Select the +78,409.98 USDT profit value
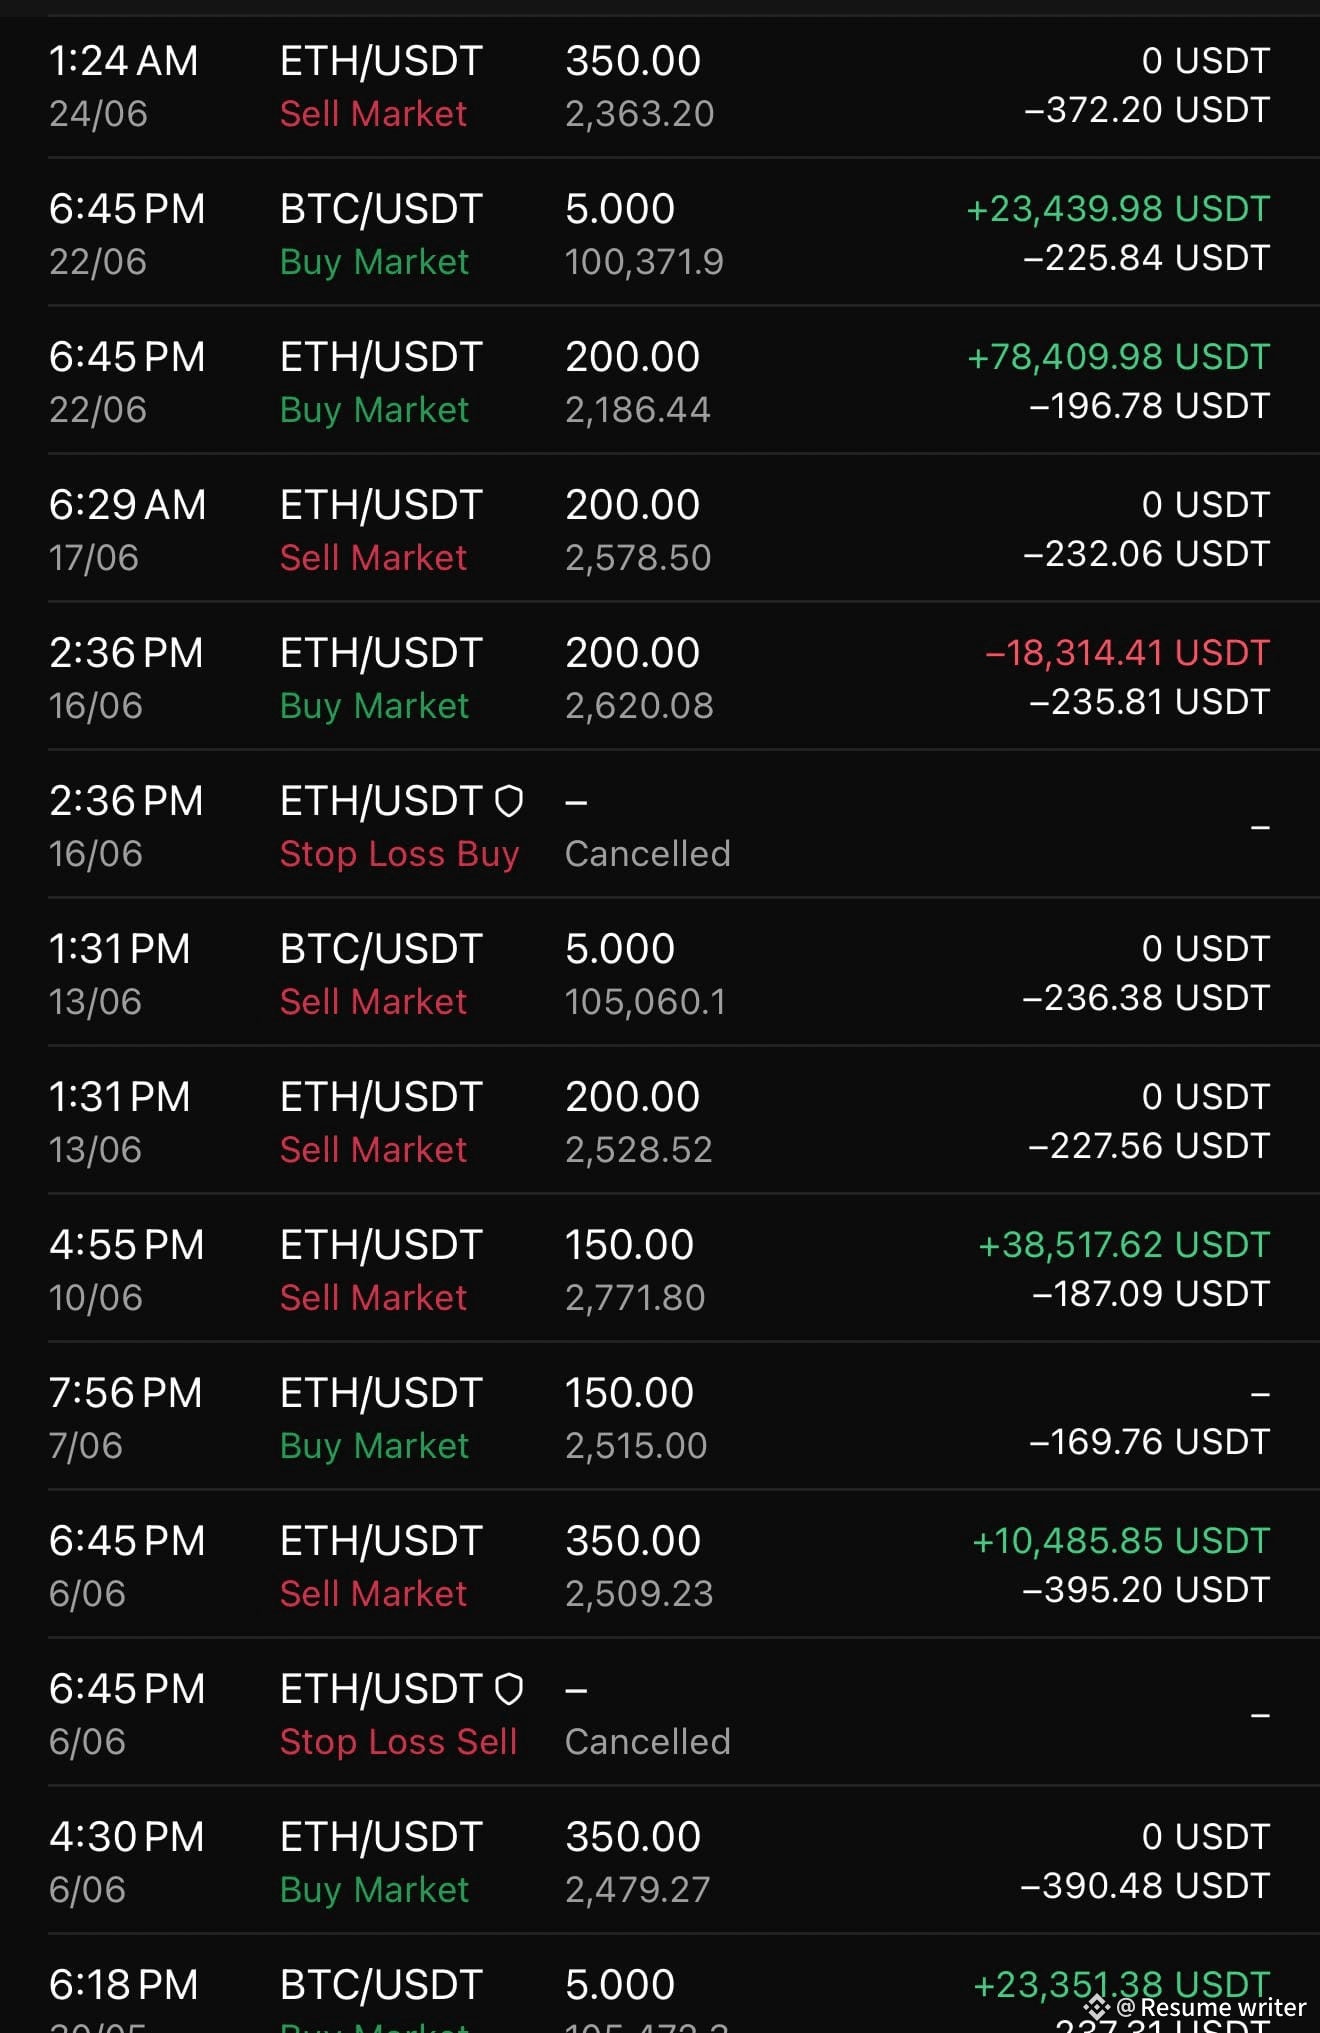 tap(1118, 357)
